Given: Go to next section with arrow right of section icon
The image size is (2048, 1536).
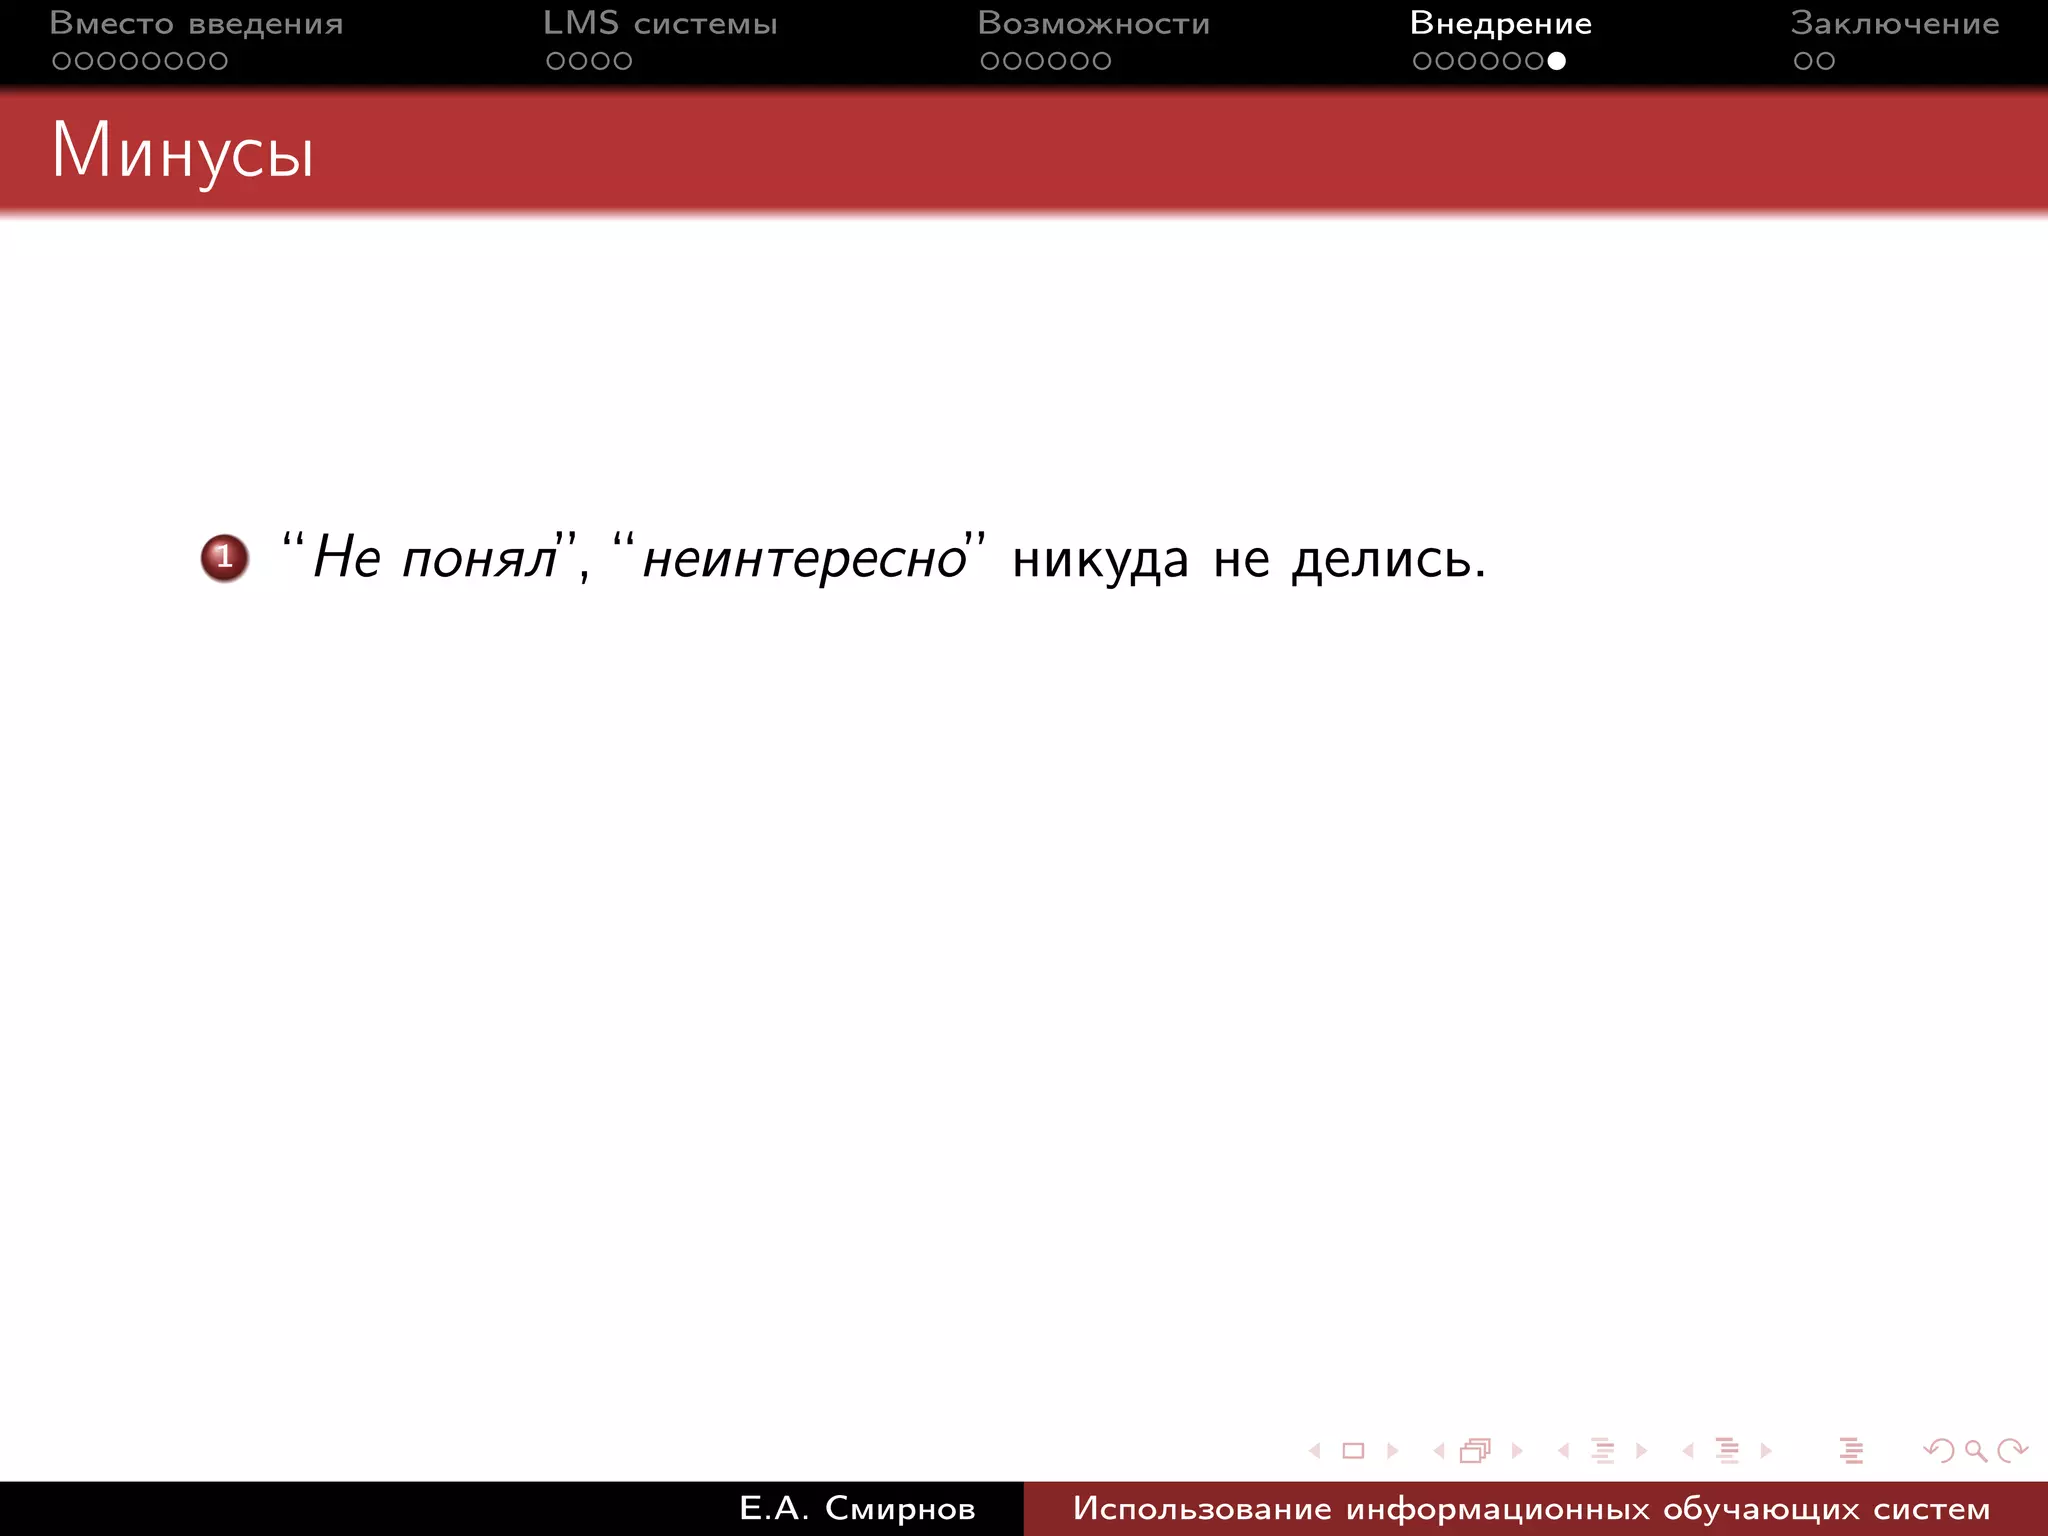Looking at the screenshot, I should pyautogui.click(x=1766, y=1450).
